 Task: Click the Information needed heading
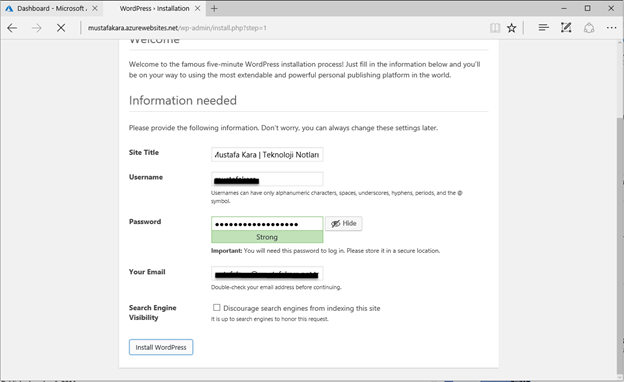tap(183, 100)
